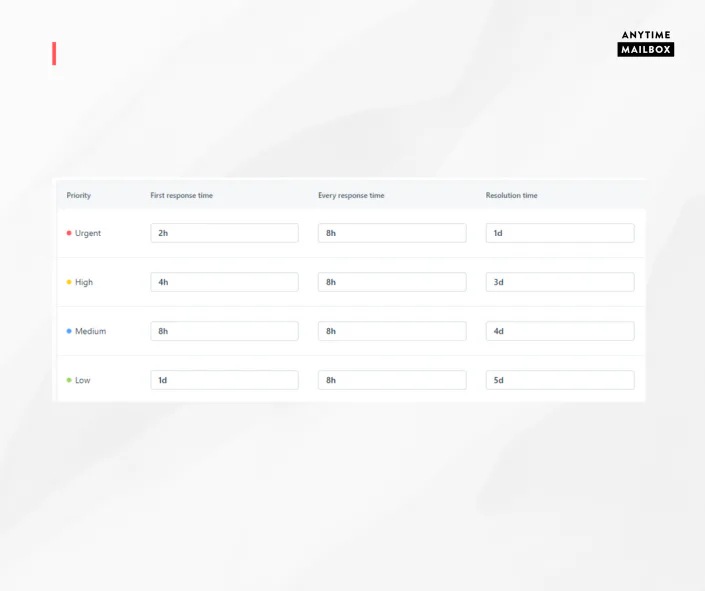Click the green dot beside Low
The width and height of the screenshot is (705, 591).
[x=69, y=380]
